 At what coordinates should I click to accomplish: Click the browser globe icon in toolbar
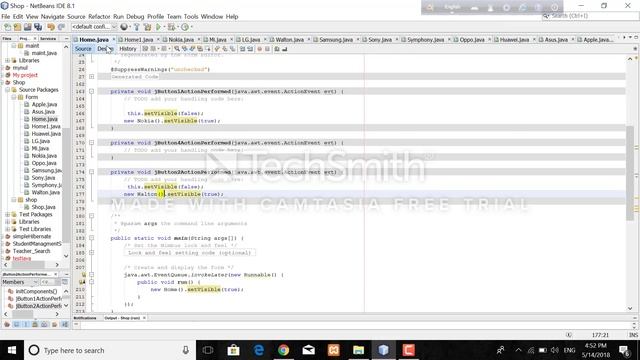tap(124, 27)
